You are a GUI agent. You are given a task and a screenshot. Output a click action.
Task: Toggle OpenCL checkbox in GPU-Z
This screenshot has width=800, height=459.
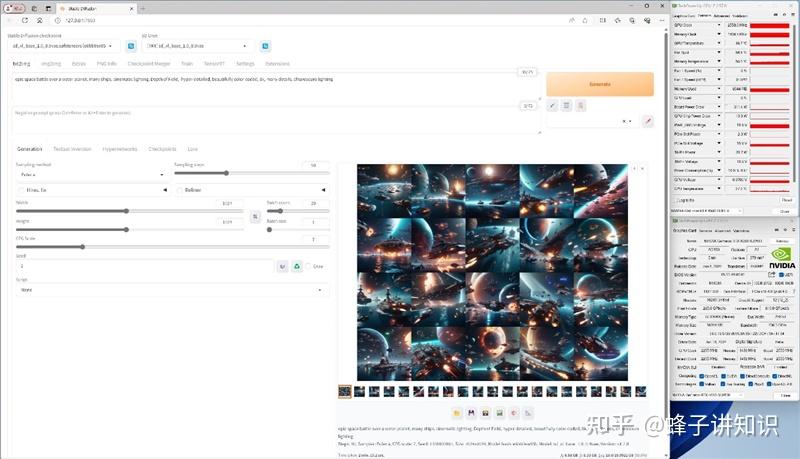(x=702, y=376)
